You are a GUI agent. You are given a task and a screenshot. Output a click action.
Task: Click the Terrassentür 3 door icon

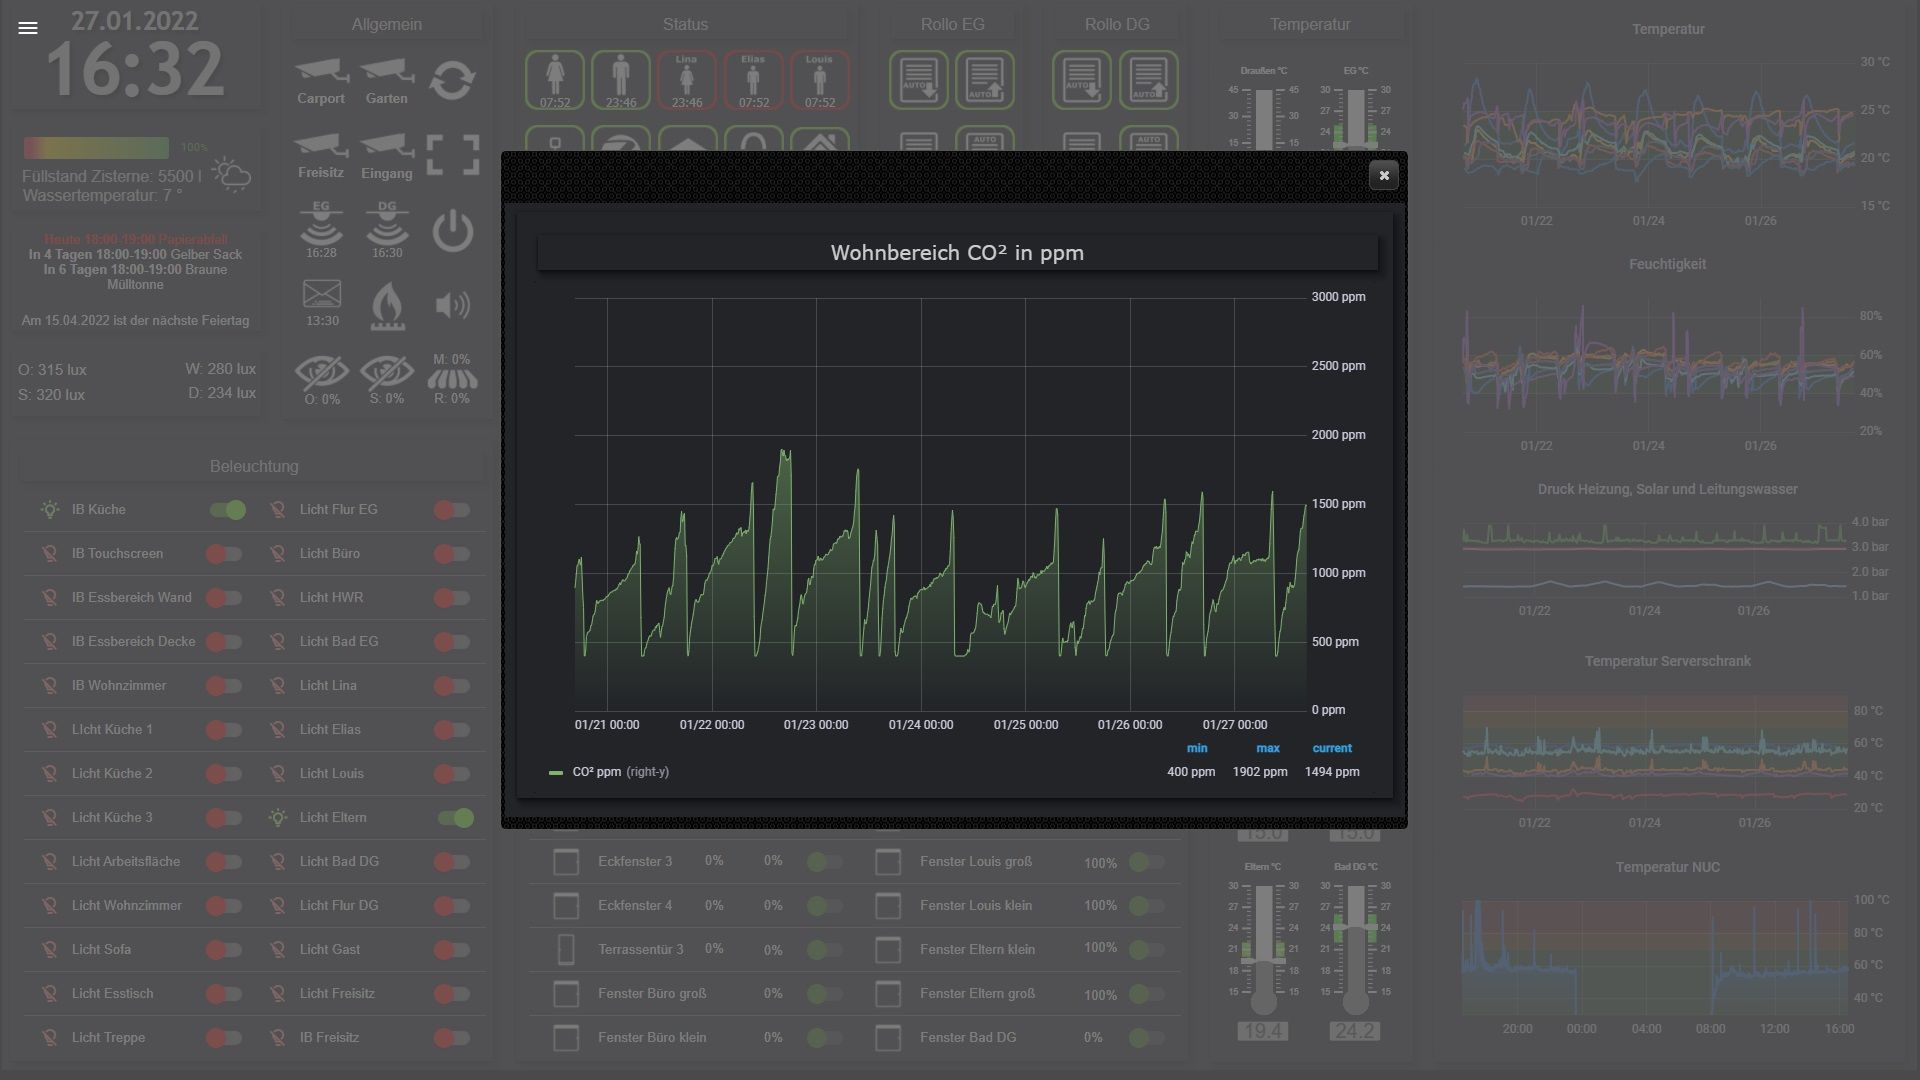tap(566, 949)
